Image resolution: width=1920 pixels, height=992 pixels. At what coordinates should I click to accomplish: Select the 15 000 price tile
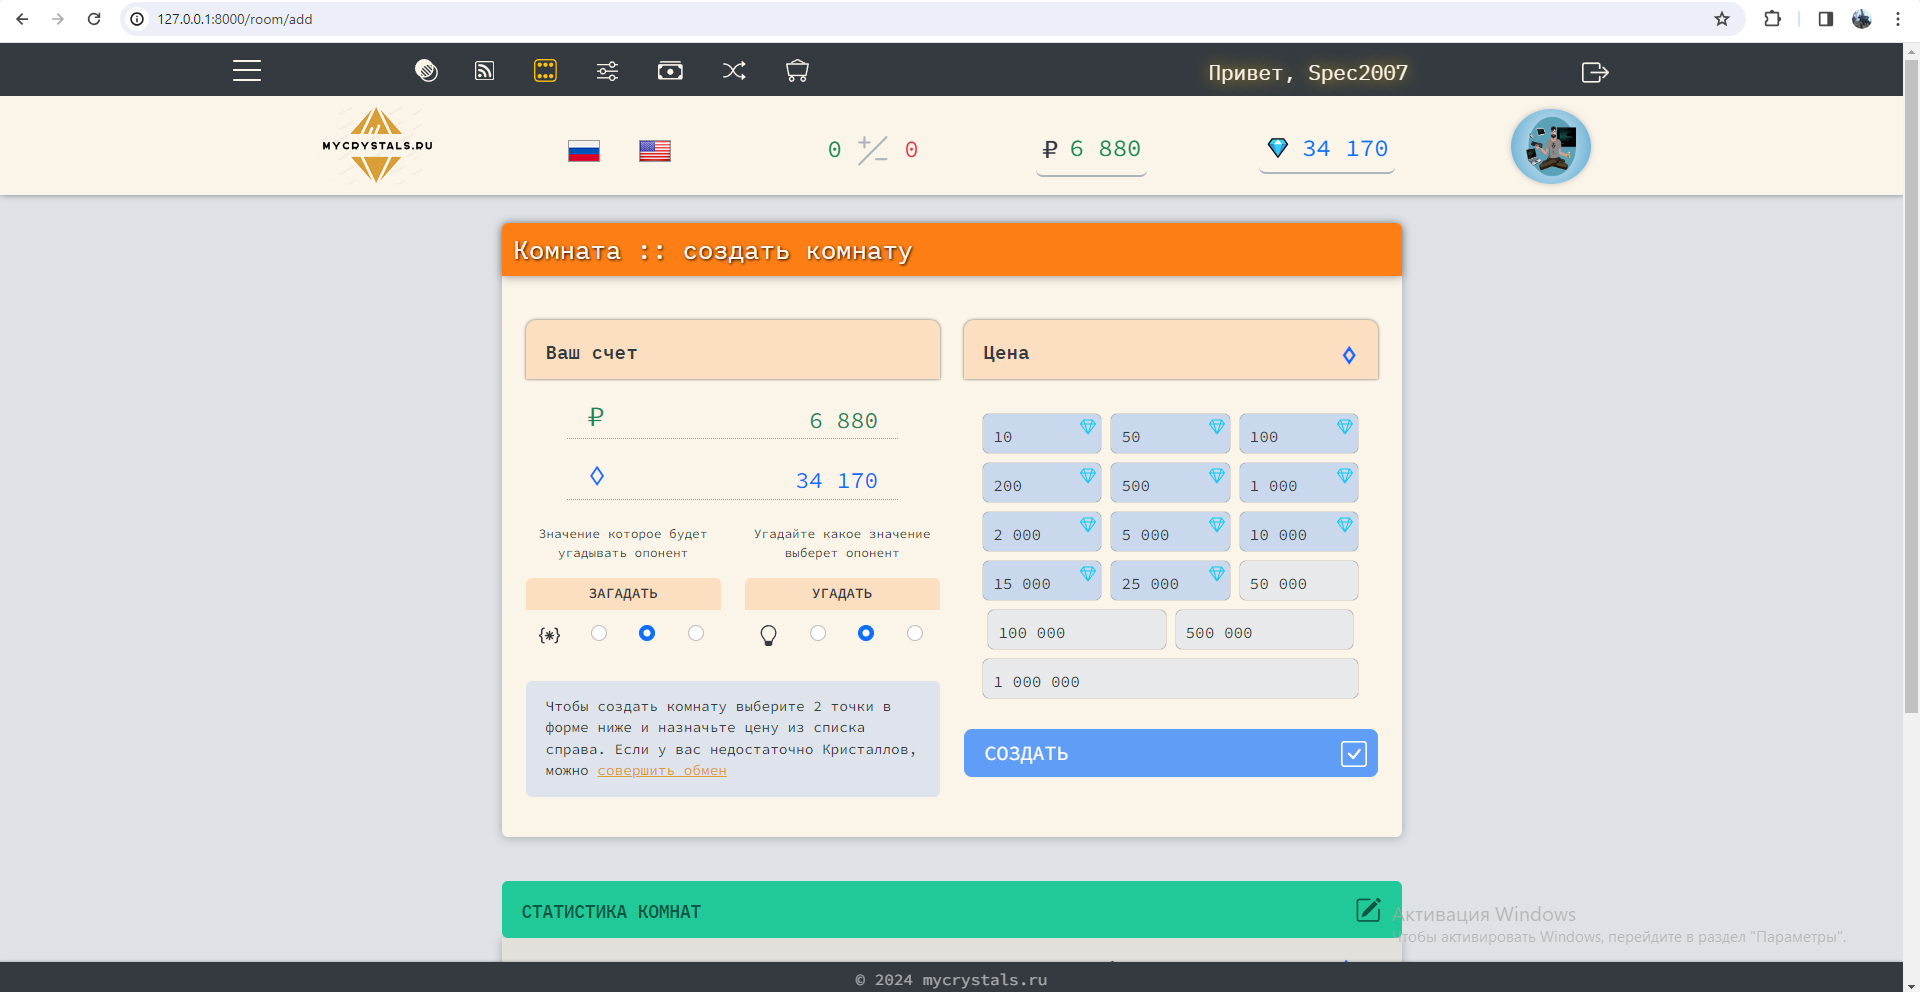coord(1041,581)
